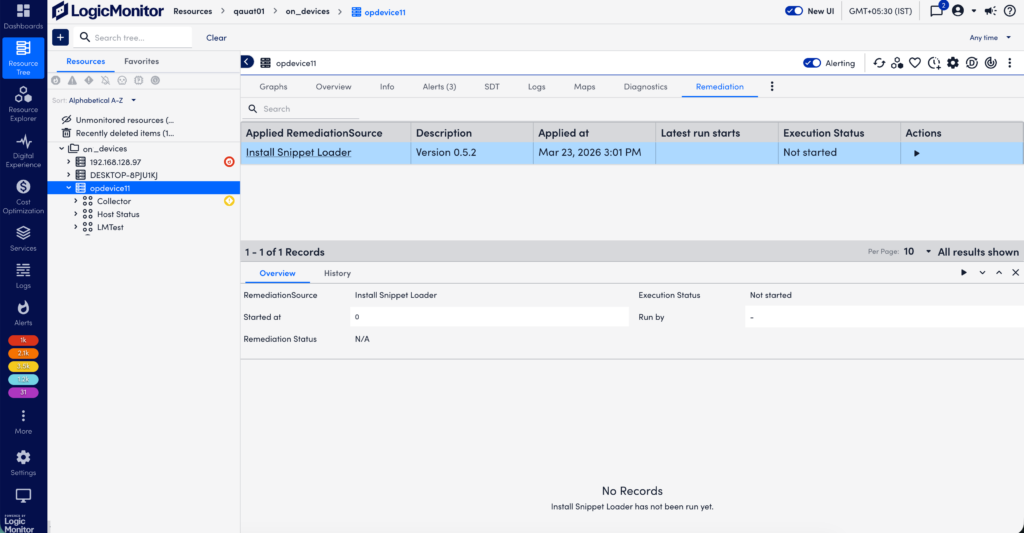Image resolution: width=1024 pixels, height=533 pixels.
Task: Open the Alerts (3) tab
Action: coord(439,86)
